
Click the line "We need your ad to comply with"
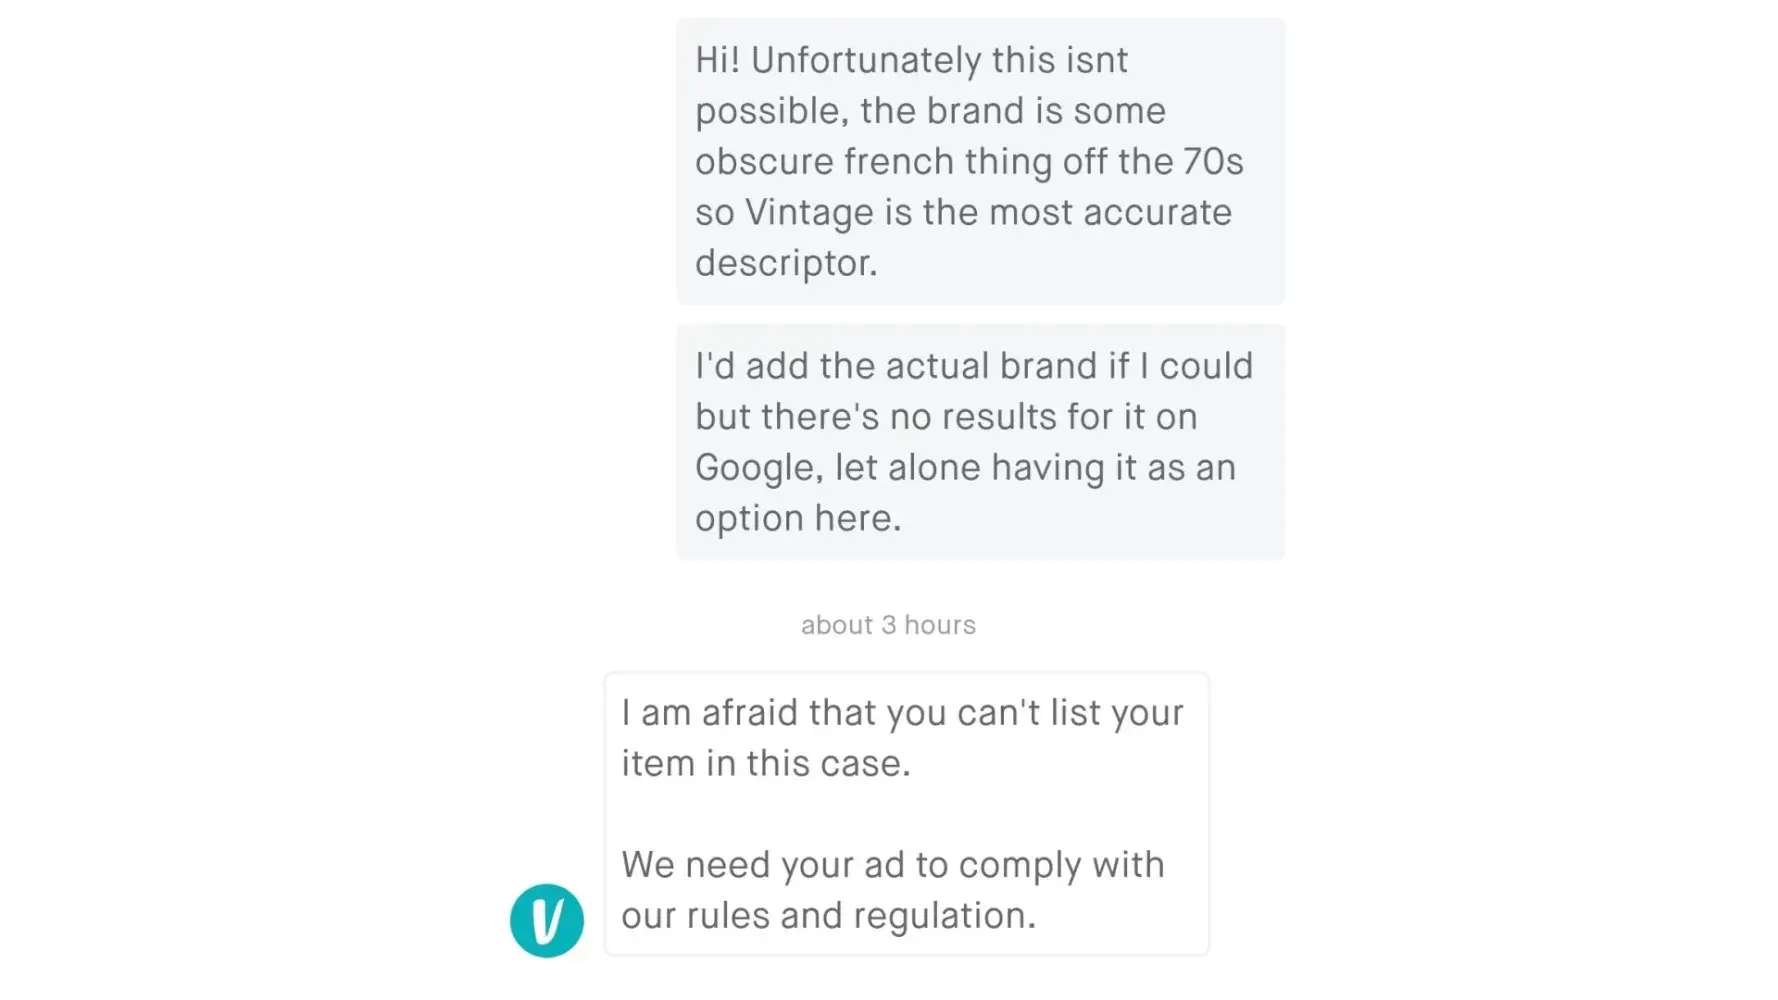pos(893,865)
